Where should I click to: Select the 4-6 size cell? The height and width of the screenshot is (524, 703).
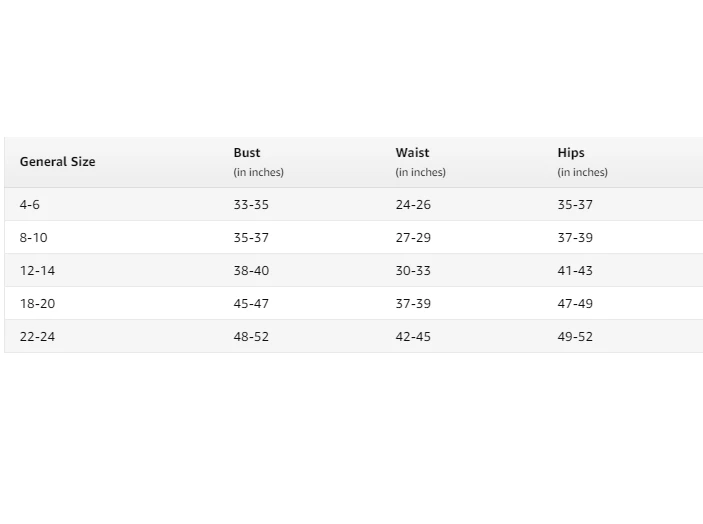point(30,204)
